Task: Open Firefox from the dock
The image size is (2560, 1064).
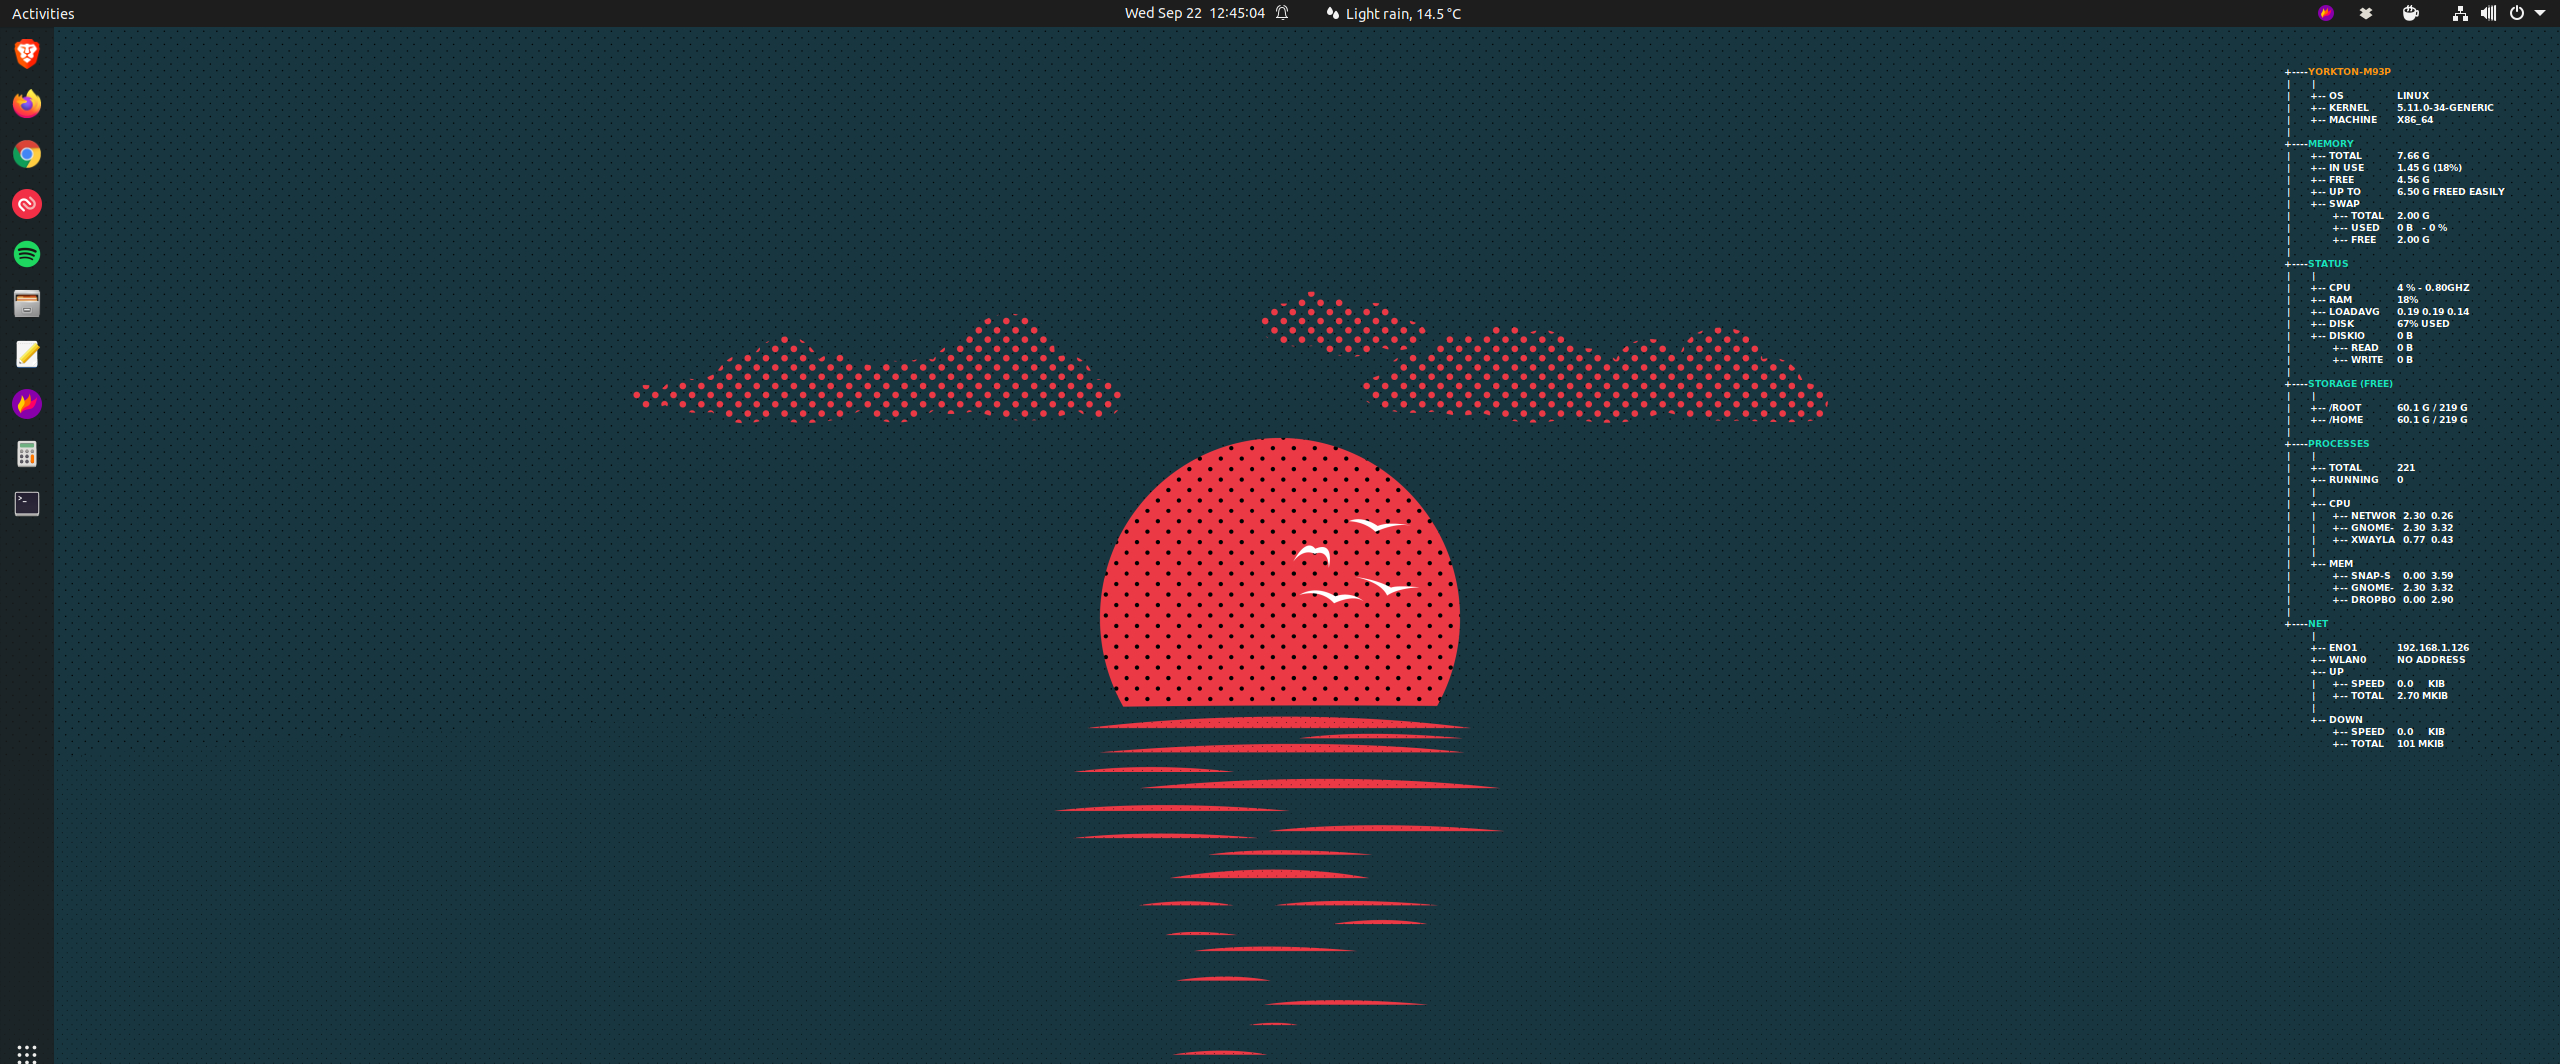Action: [x=27, y=104]
